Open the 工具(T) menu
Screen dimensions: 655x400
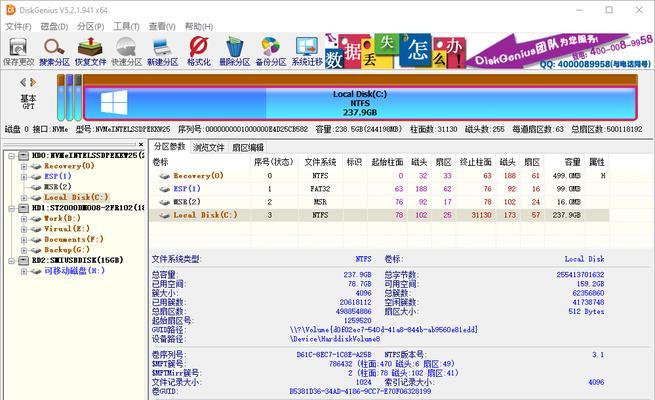126,27
